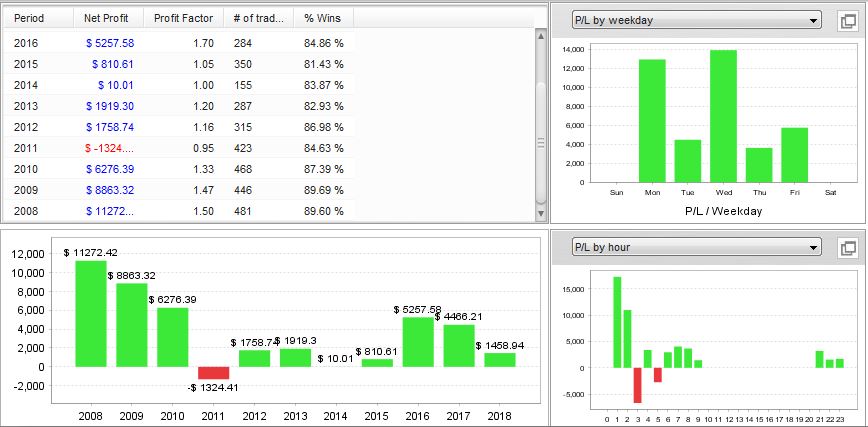
Task: Select the 2014 row in the period table
Action: [x=179, y=85]
